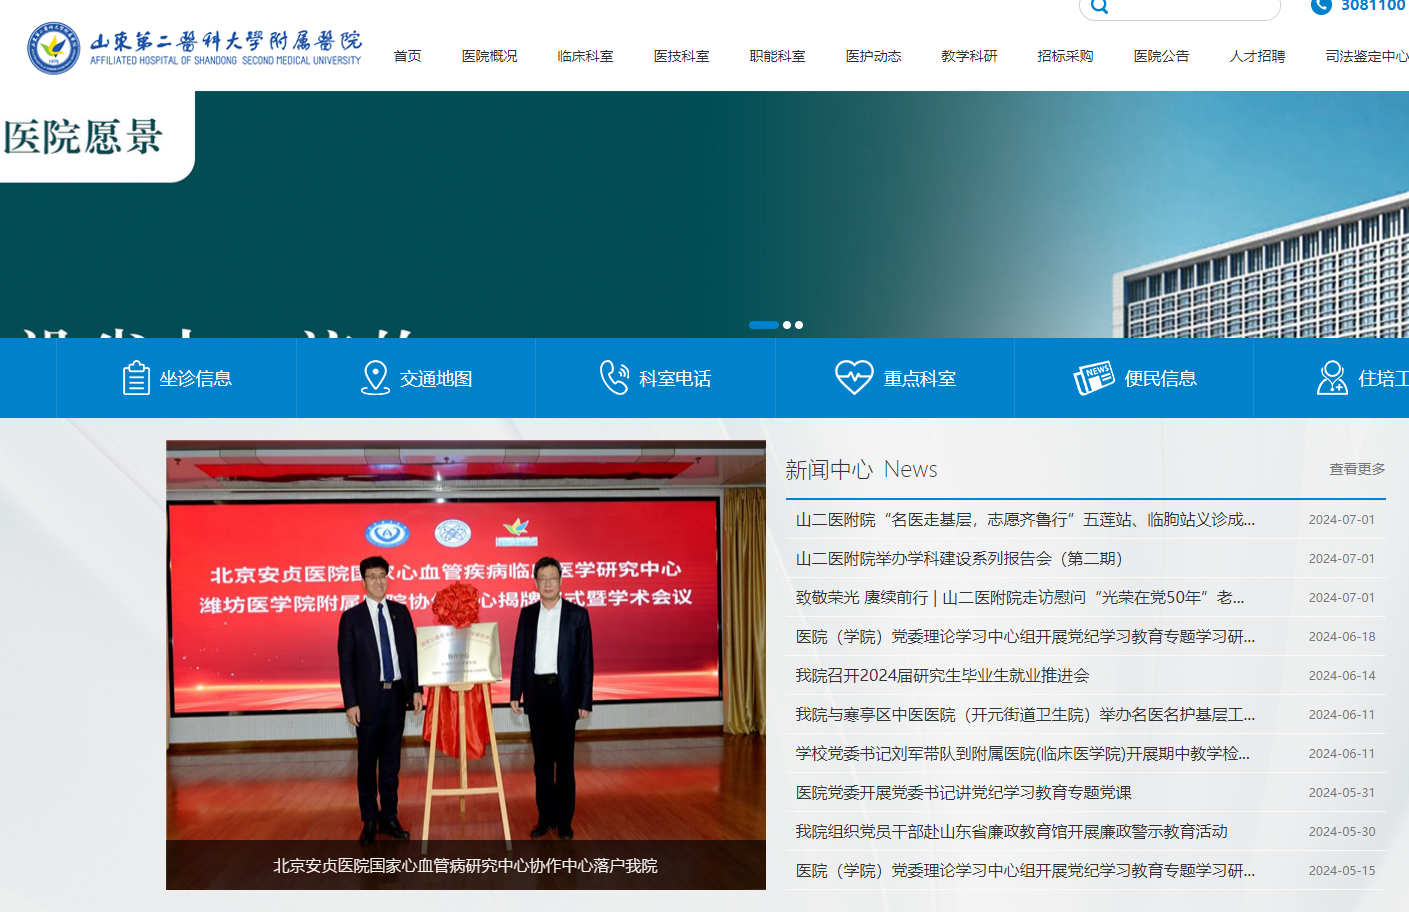
Task: Open the 职能科室 menu
Action: tap(777, 56)
